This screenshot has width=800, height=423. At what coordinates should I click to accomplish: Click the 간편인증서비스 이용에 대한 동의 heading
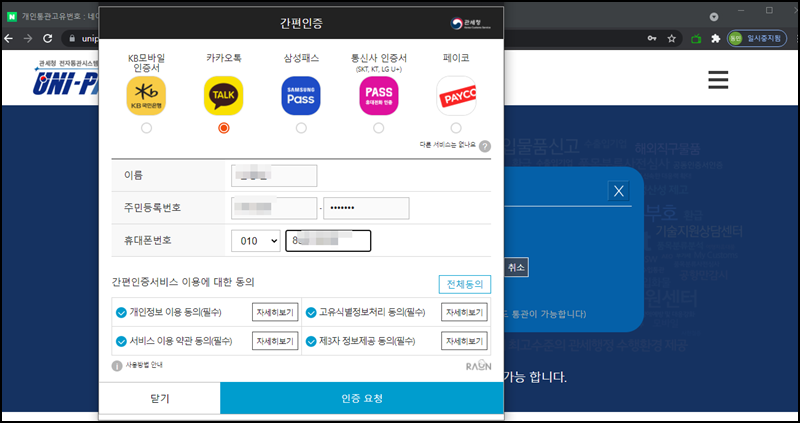[183, 282]
